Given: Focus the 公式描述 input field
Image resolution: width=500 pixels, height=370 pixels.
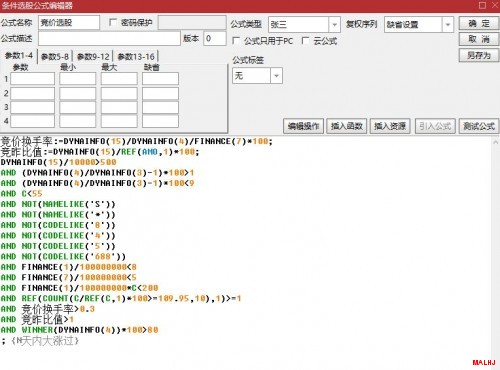Looking at the screenshot, I should point(109,39).
